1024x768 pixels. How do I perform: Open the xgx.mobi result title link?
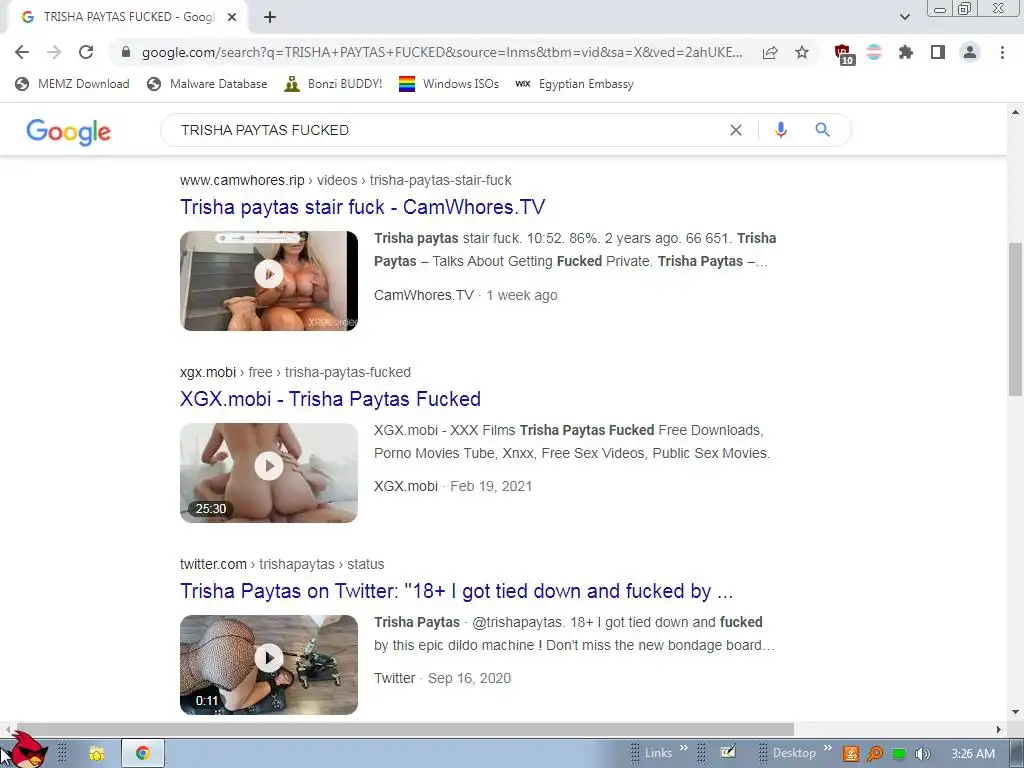pyautogui.click(x=330, y=399)
